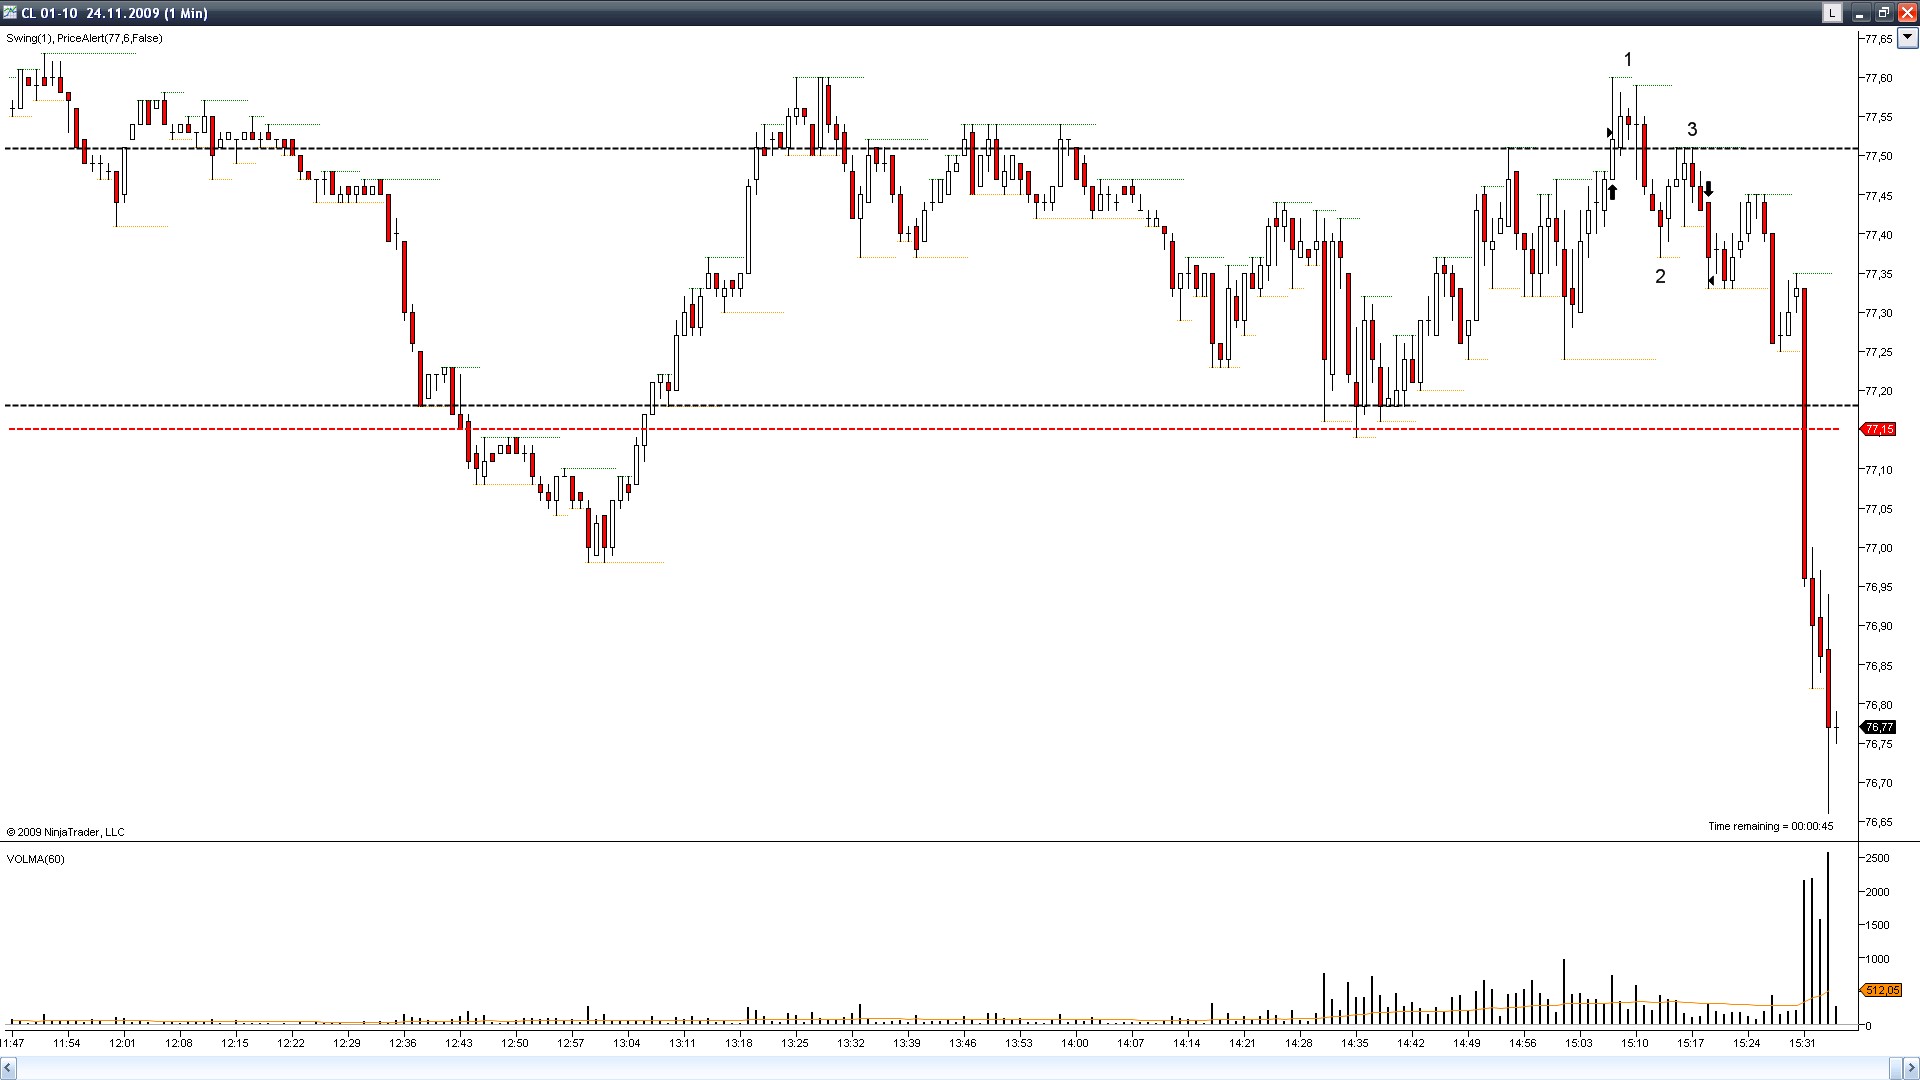Select the VOLMA(60) indicator label
The image size is (1920, 1080).
pos(36,859)
